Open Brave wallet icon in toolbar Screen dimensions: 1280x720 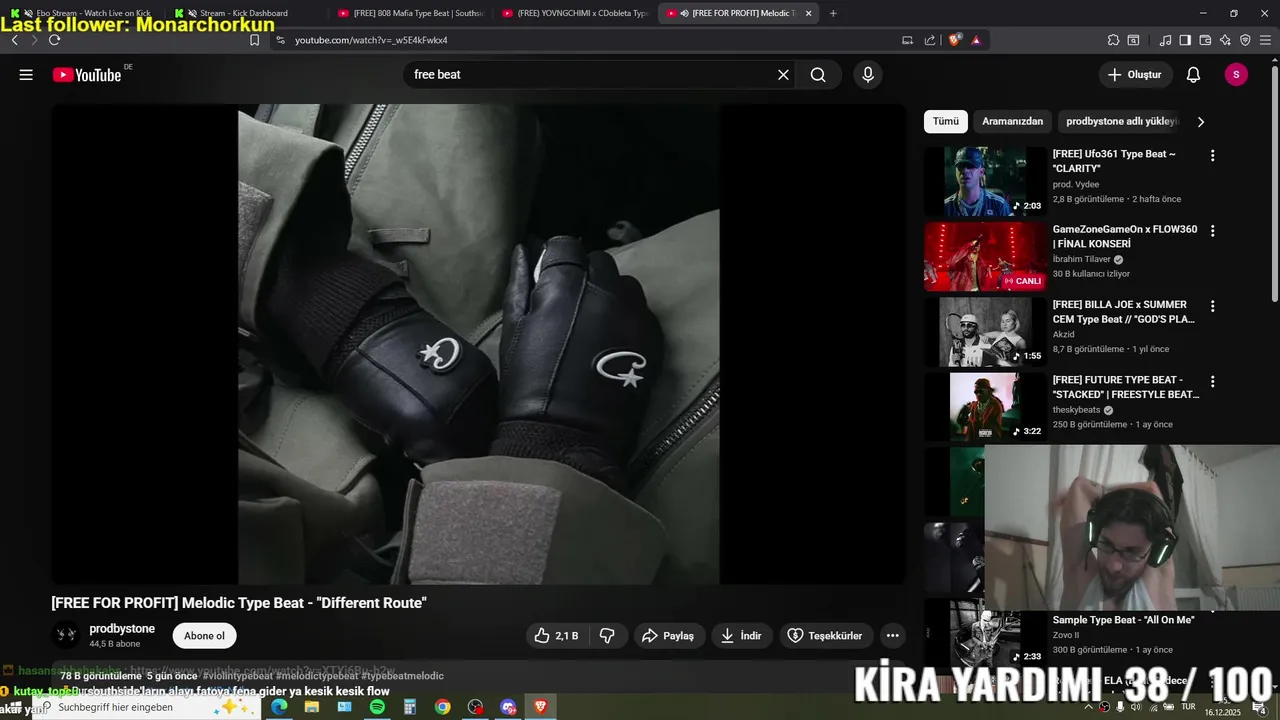(1205, 40)
